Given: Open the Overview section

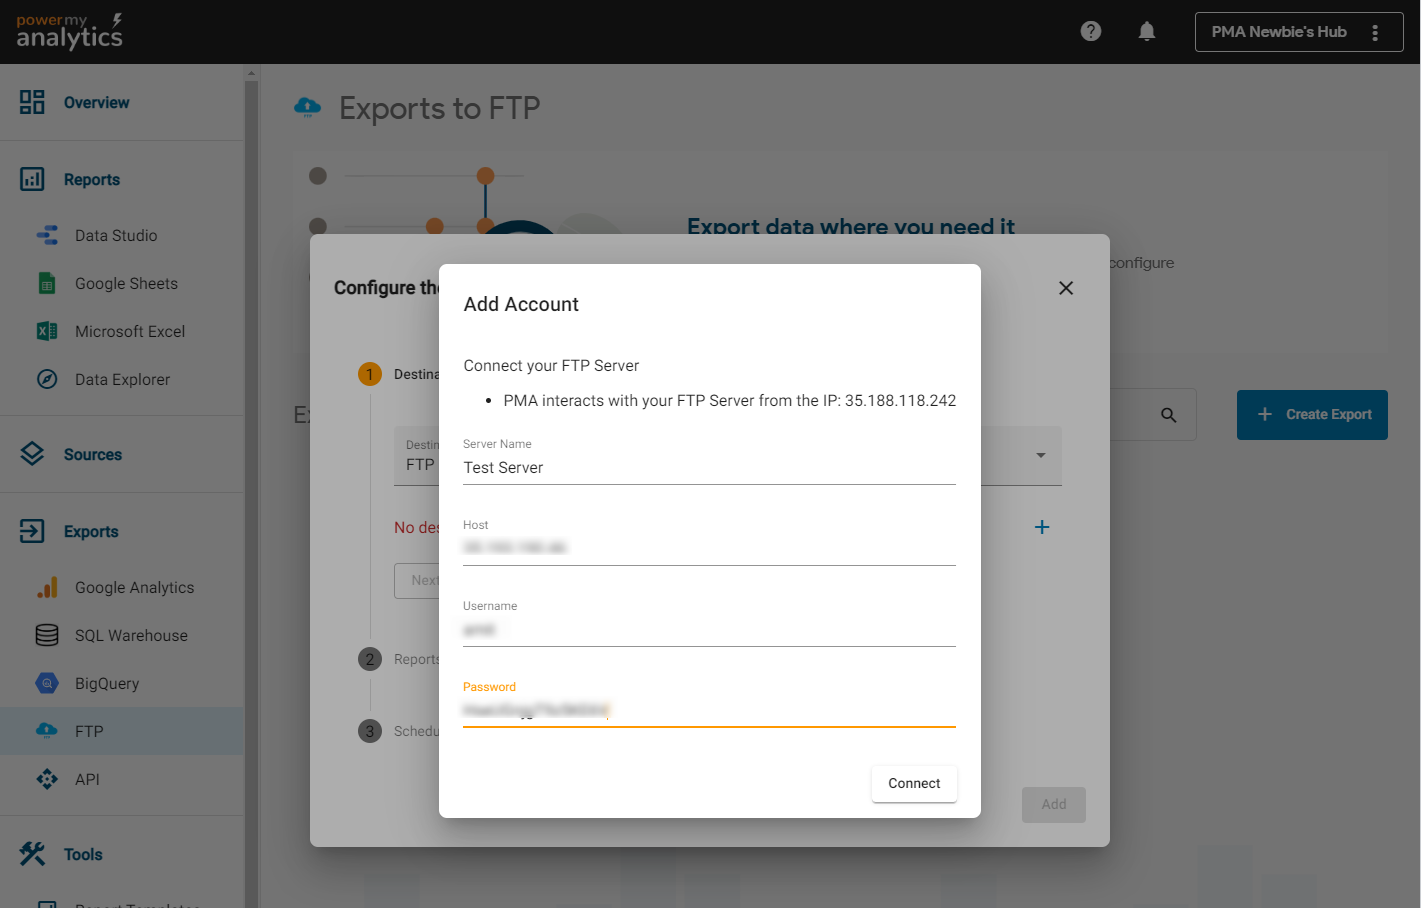Looking at the screenshot, I should (x=97, y=102).
